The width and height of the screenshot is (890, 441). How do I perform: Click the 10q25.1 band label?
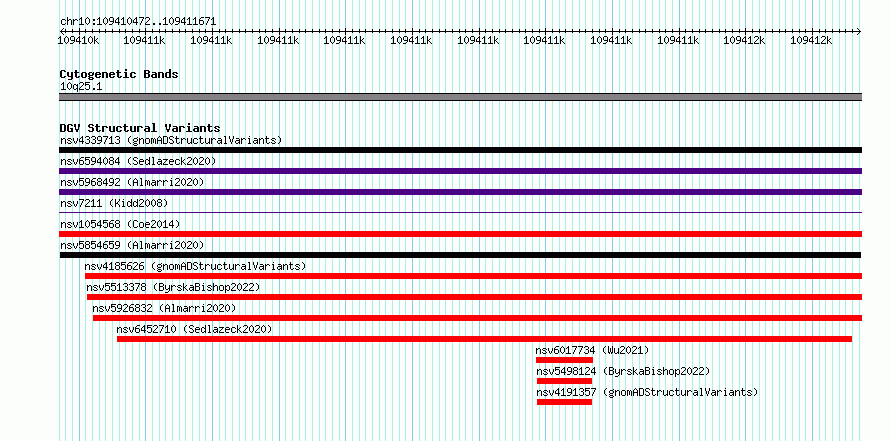coord(81,87)
